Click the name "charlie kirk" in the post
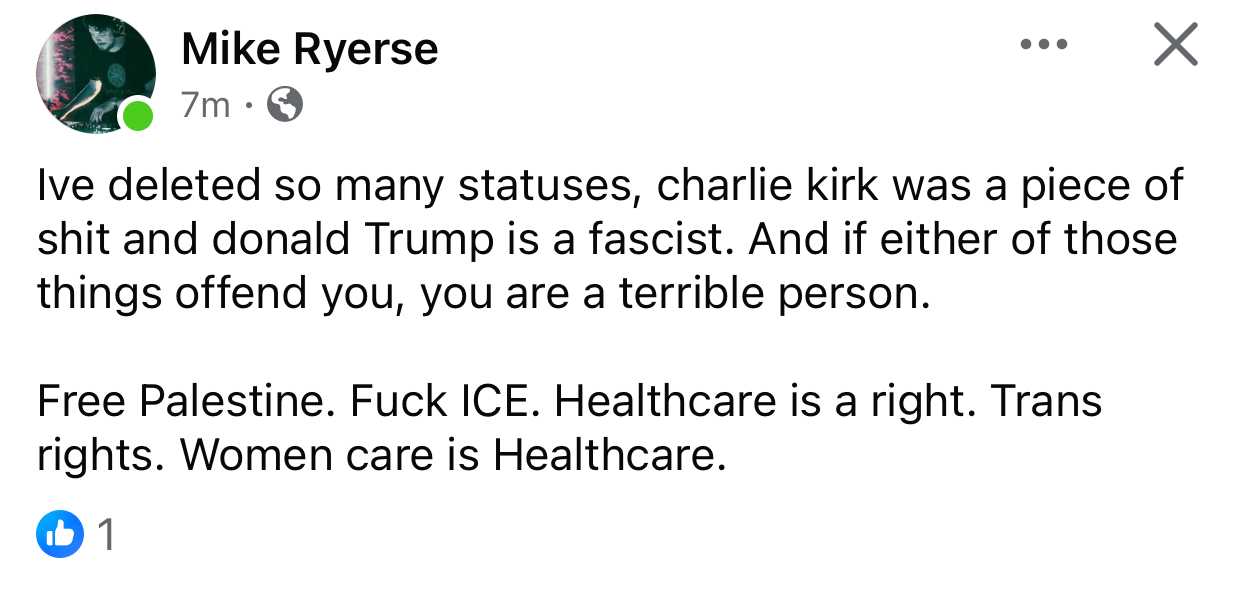 766,185
